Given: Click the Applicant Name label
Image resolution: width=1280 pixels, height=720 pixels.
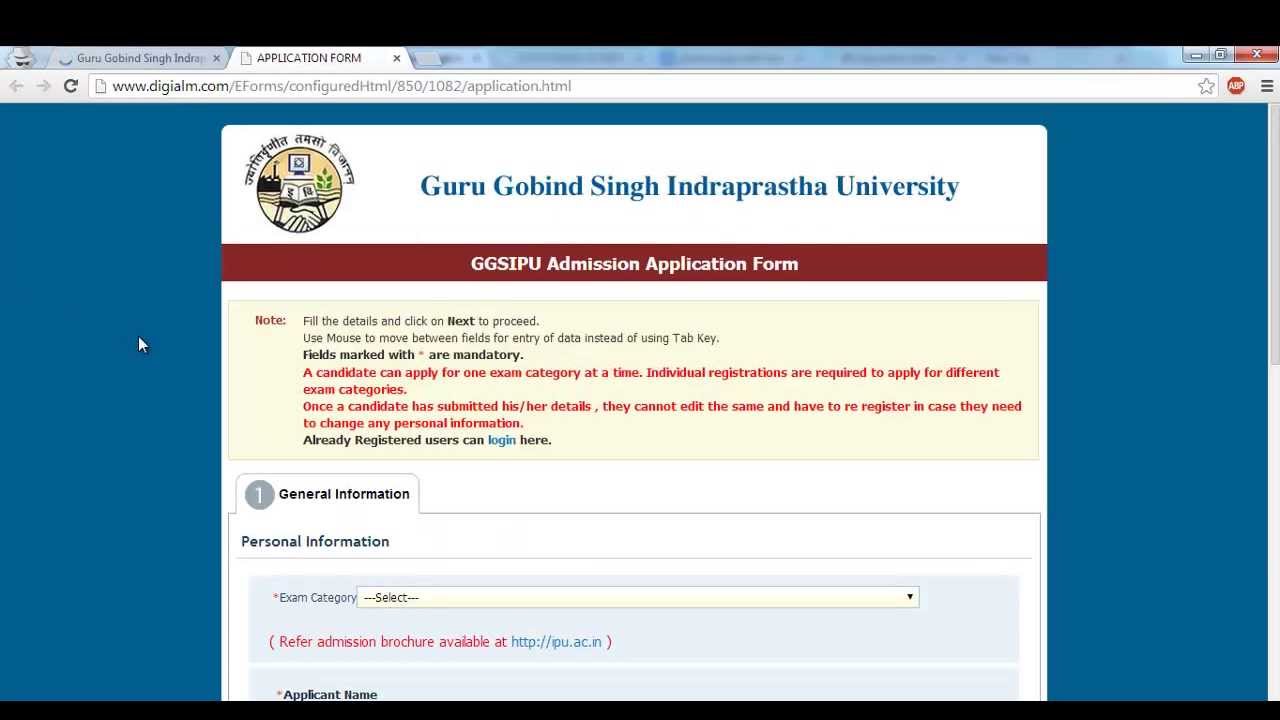Looking at the screenshot, I should coord(330,694).
